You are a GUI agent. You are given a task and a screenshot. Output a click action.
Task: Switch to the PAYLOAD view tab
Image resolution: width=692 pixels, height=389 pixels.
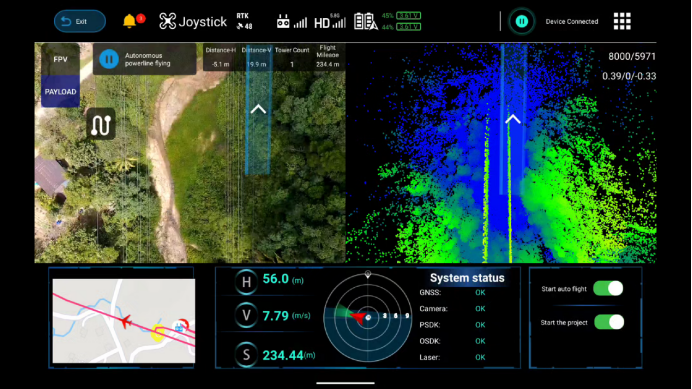[x=60, y=91]
